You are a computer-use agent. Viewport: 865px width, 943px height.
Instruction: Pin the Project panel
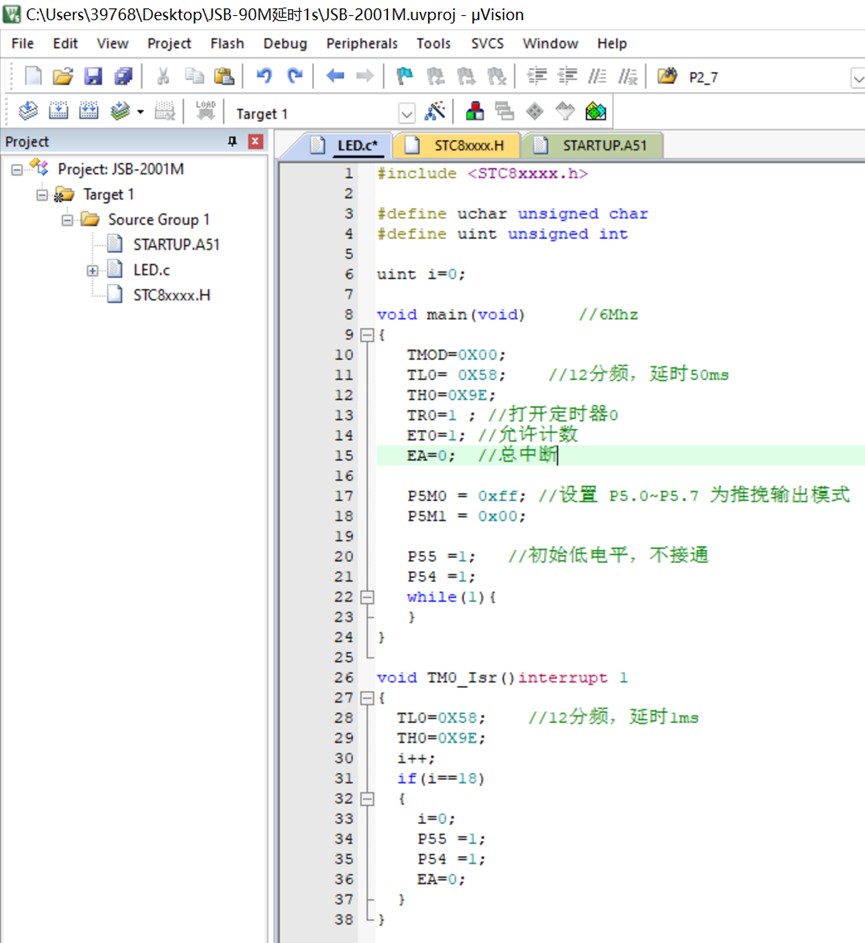tap(232, 141)
